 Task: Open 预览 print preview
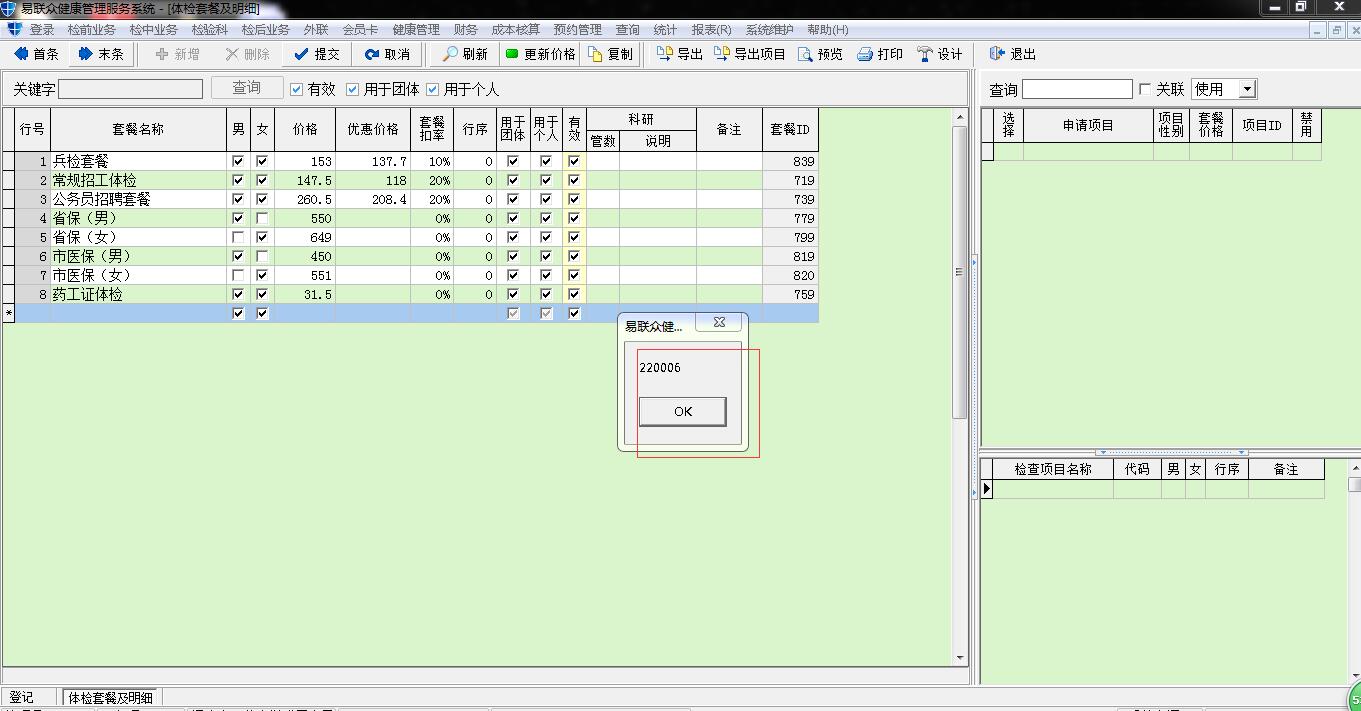tap(820, 54)
